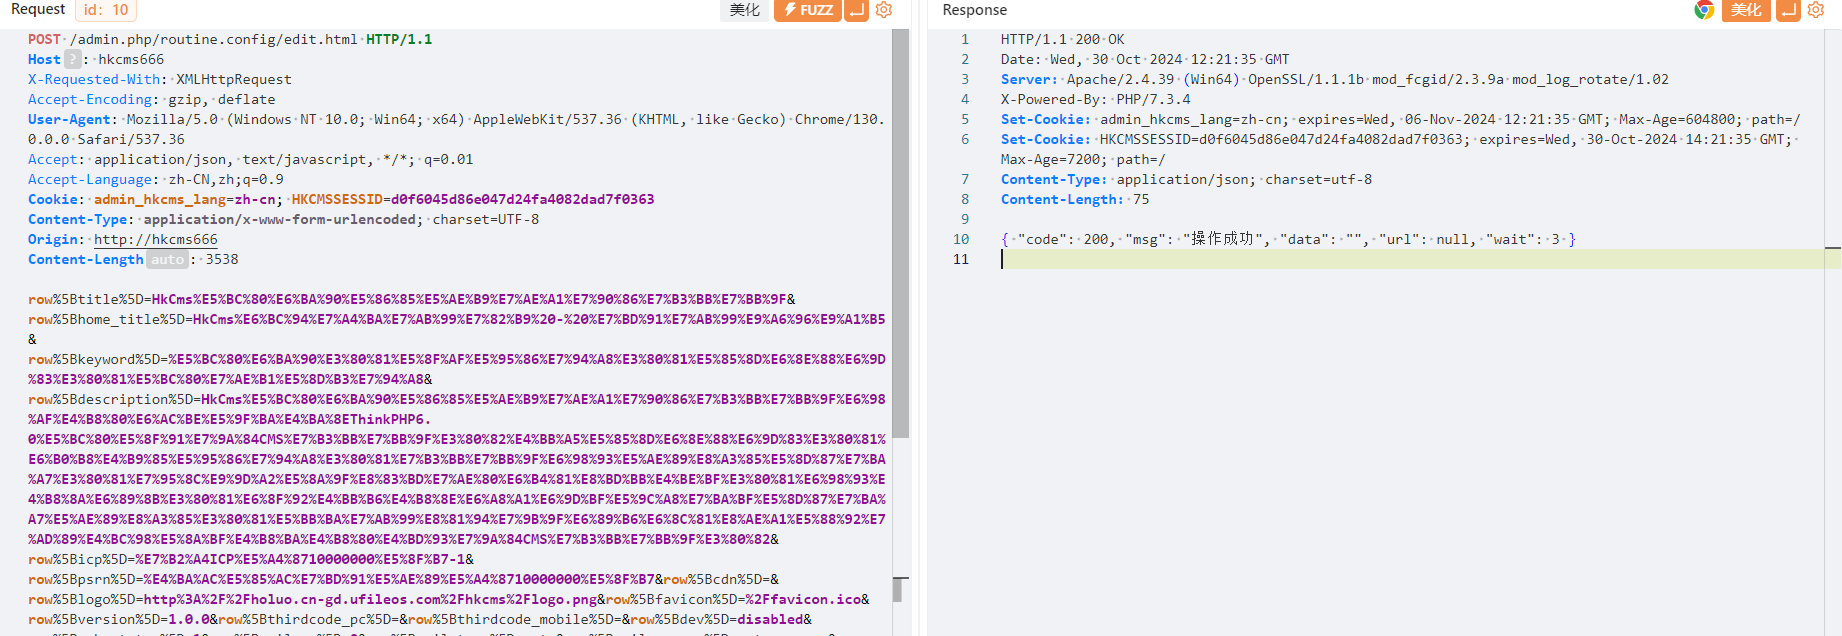
Task: Toggle Response panel 美化 beautify button
Action: tap(1746, 10)
